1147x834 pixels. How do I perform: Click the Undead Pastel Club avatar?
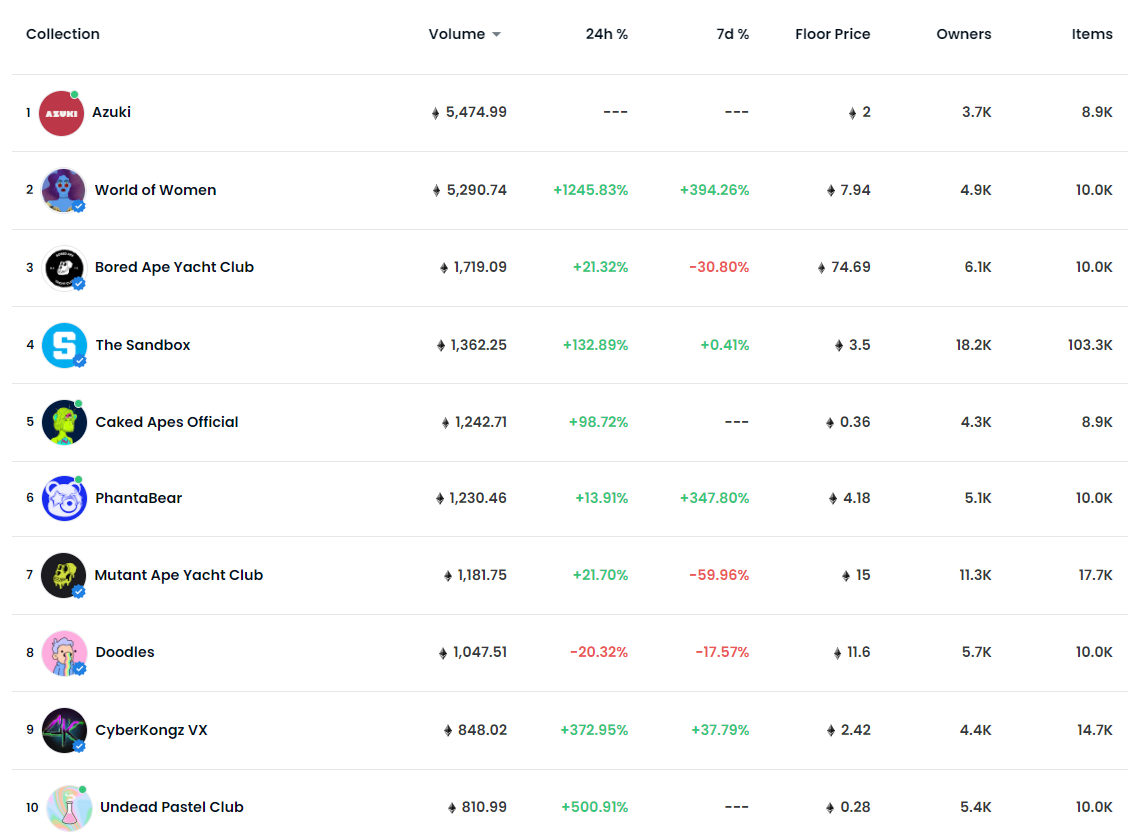69,808
